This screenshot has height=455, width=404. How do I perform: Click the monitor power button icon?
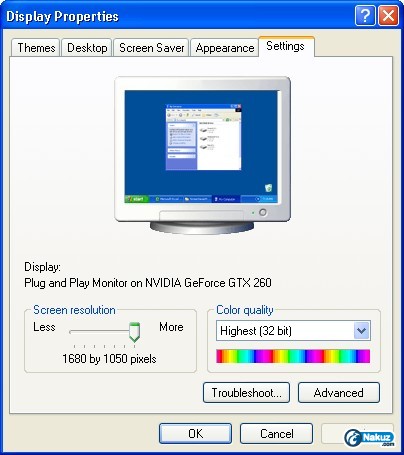[x=263, y=212]
